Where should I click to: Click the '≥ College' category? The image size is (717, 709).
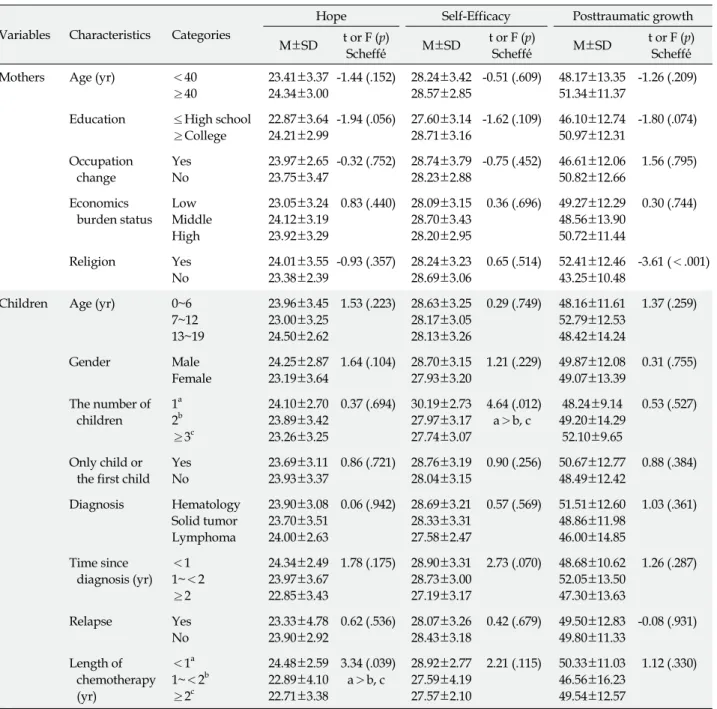coord(199,136)
